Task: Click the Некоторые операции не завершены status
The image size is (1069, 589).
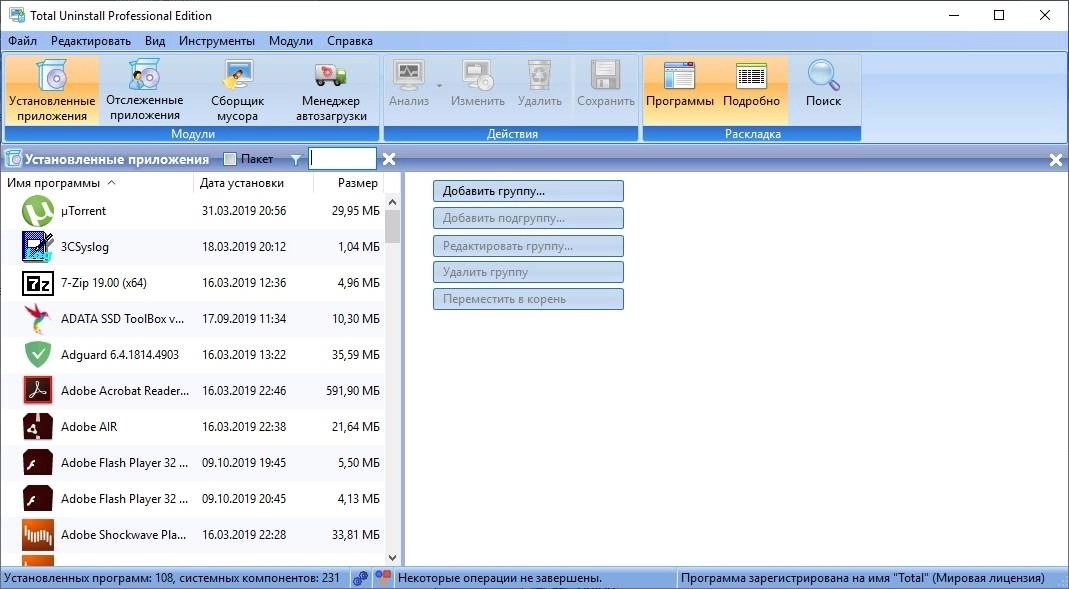Action: (500, 578)
